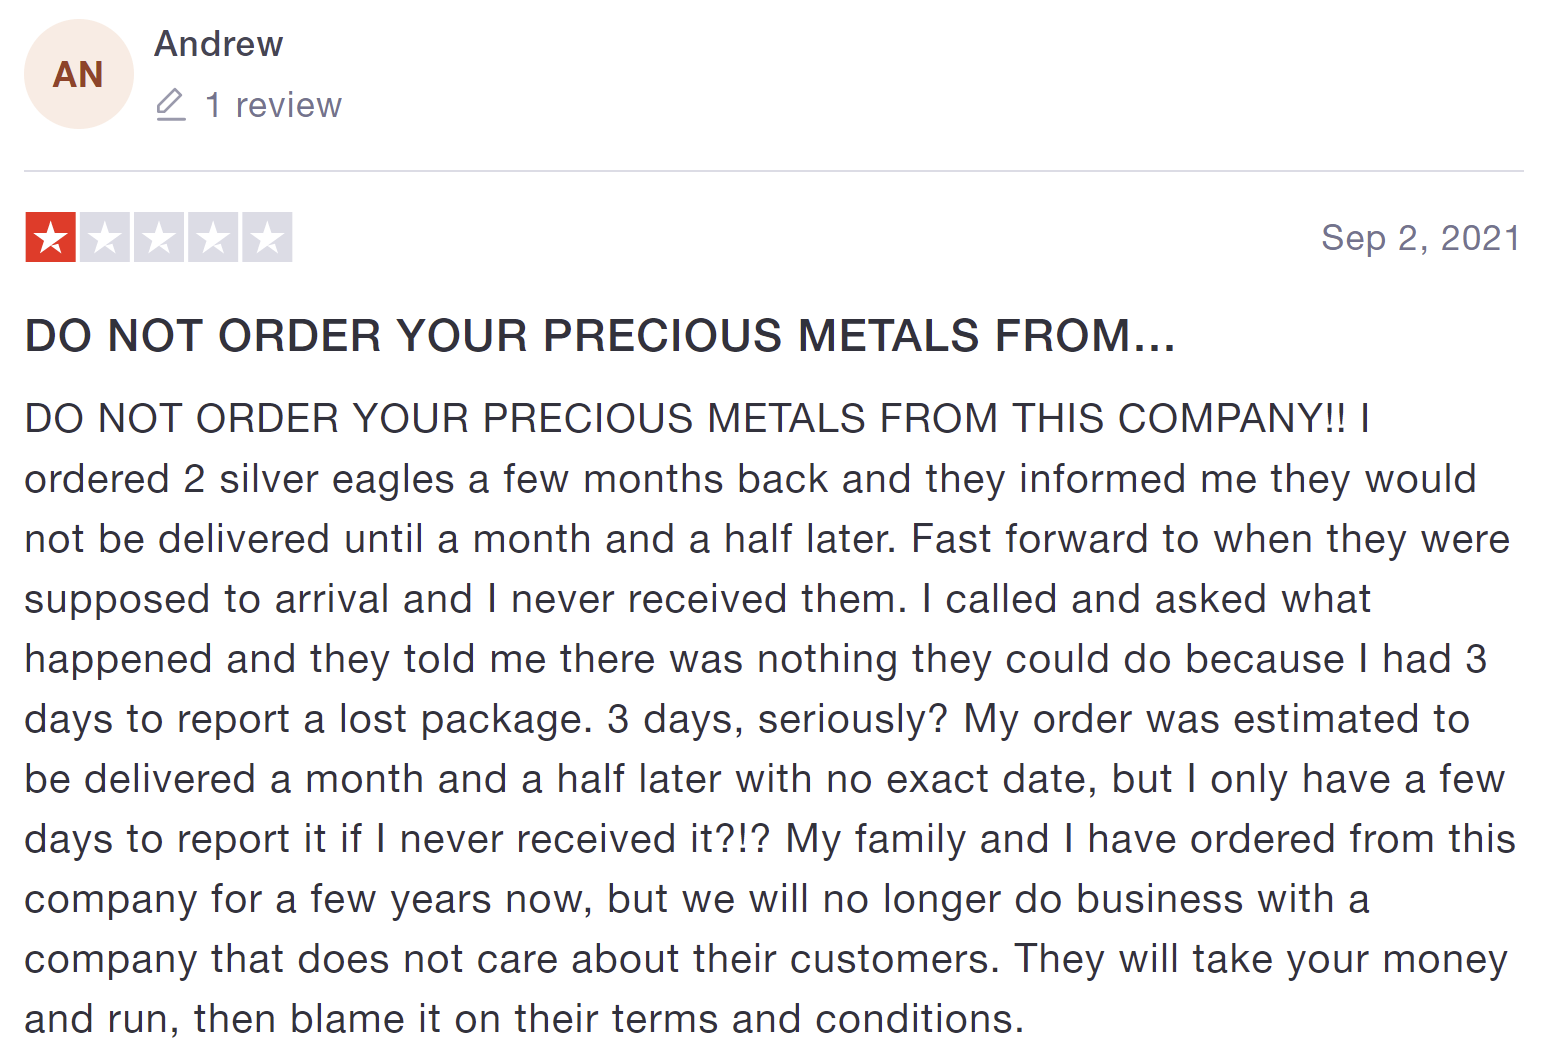The image size is (1555, 1053).
Task: Open the bold review title heading
Action: (x=599, y=336)
